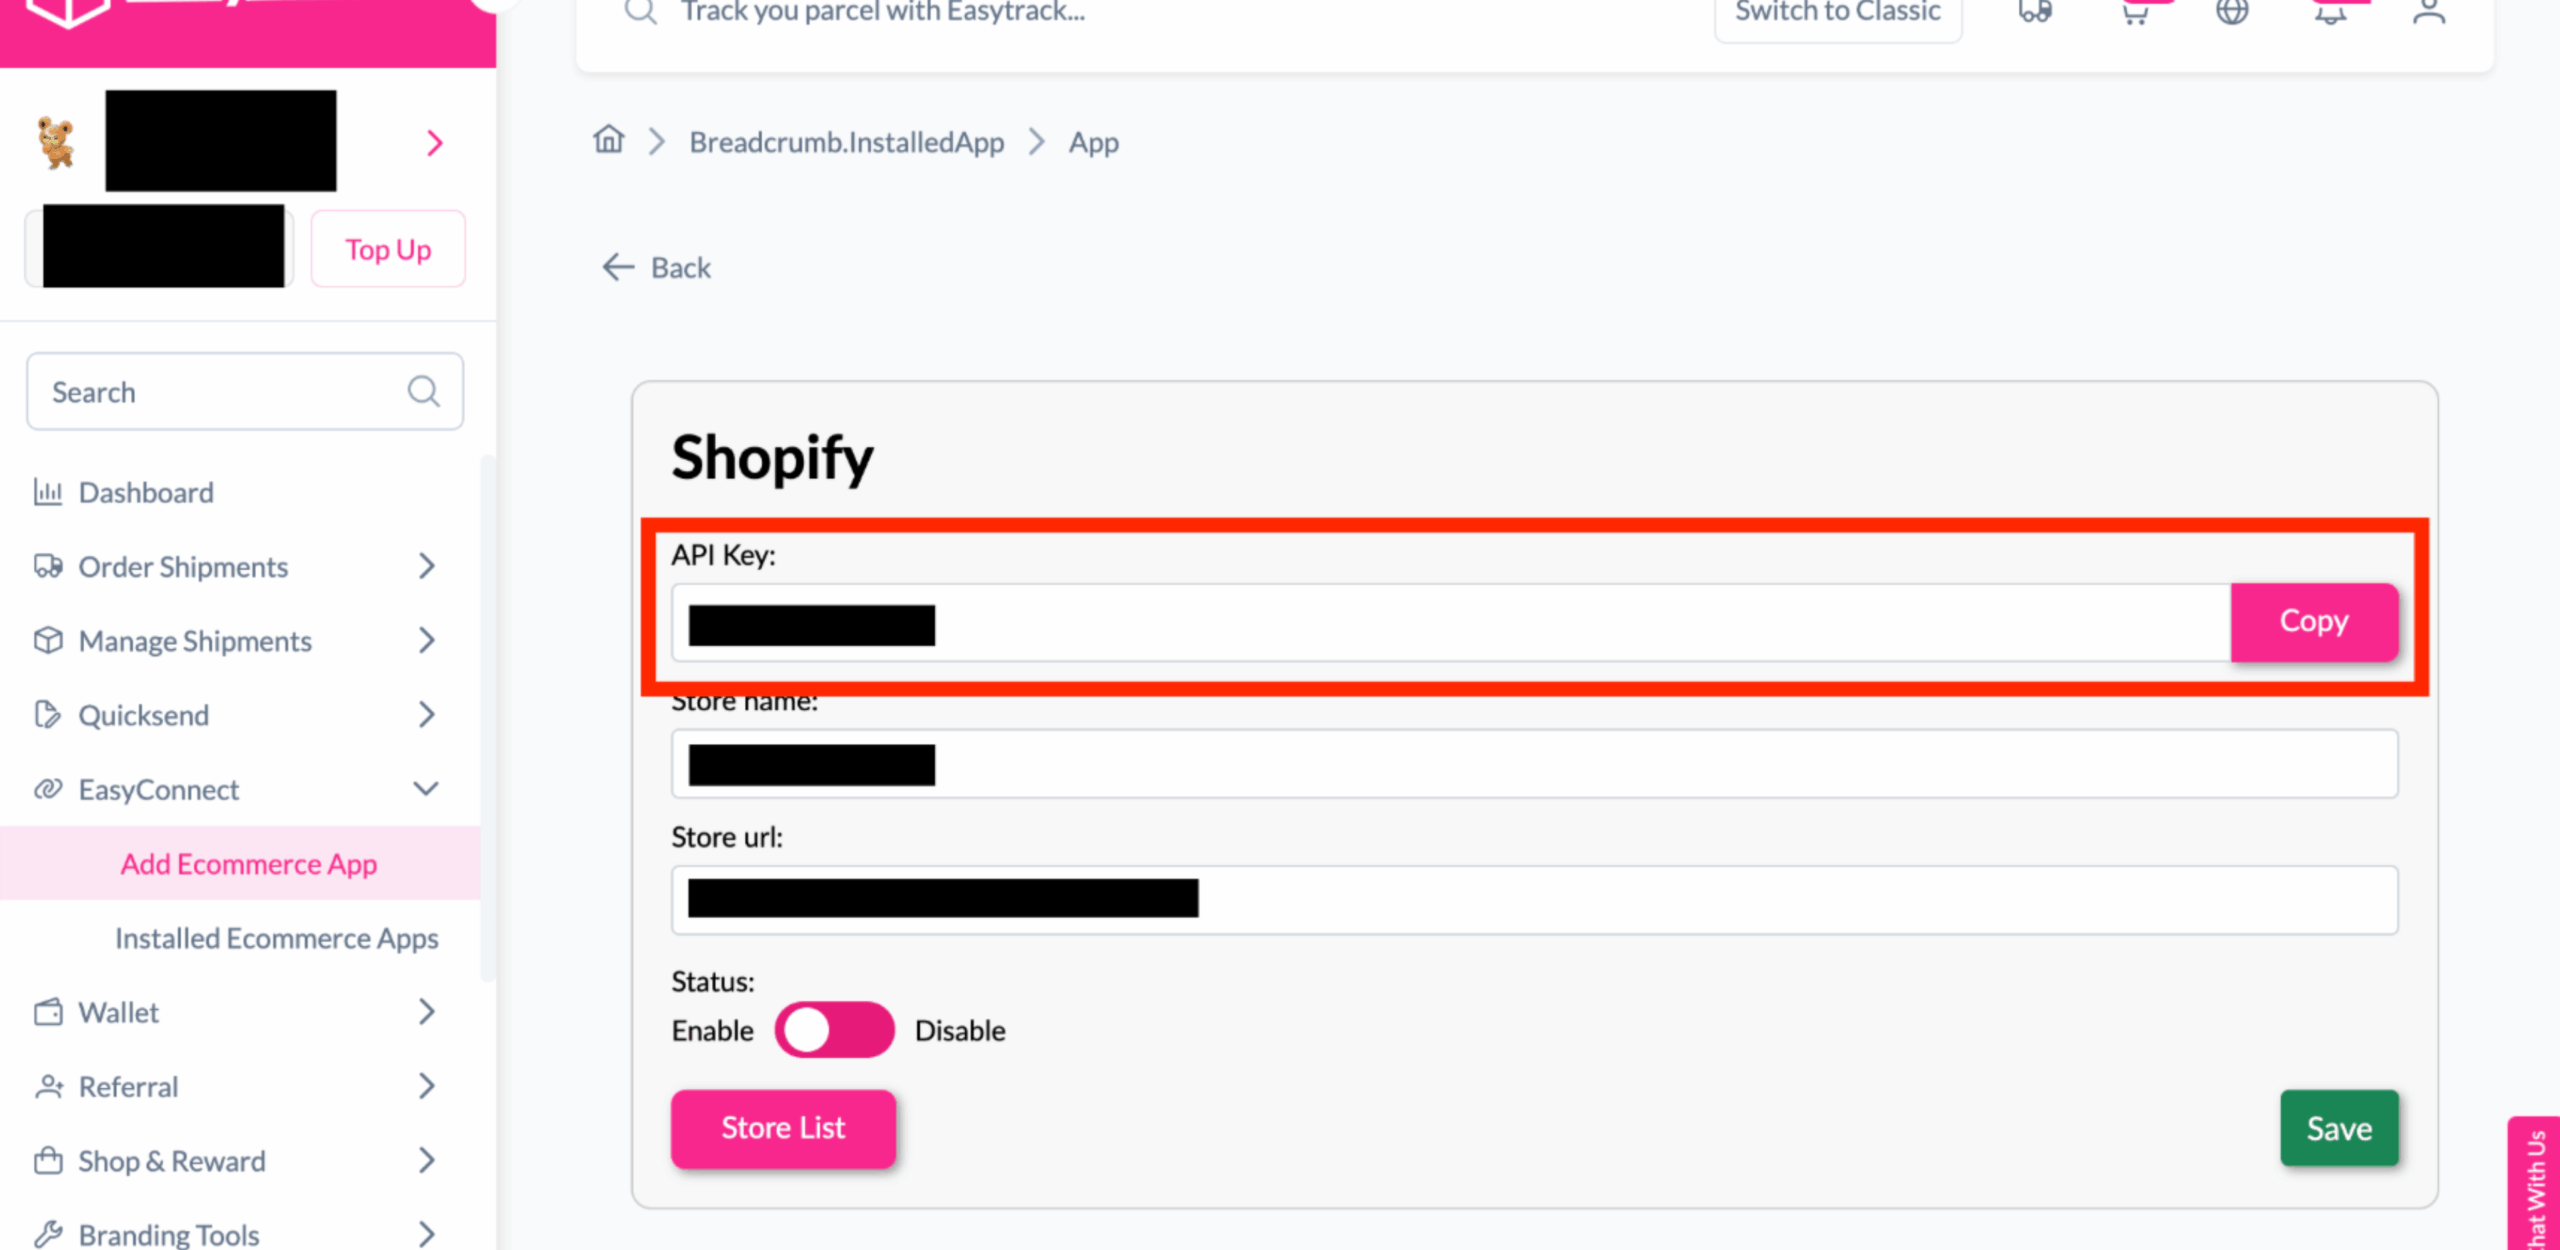Click the Top Up button
The width and height of the screenshot is (2560, 1250).
388,249
